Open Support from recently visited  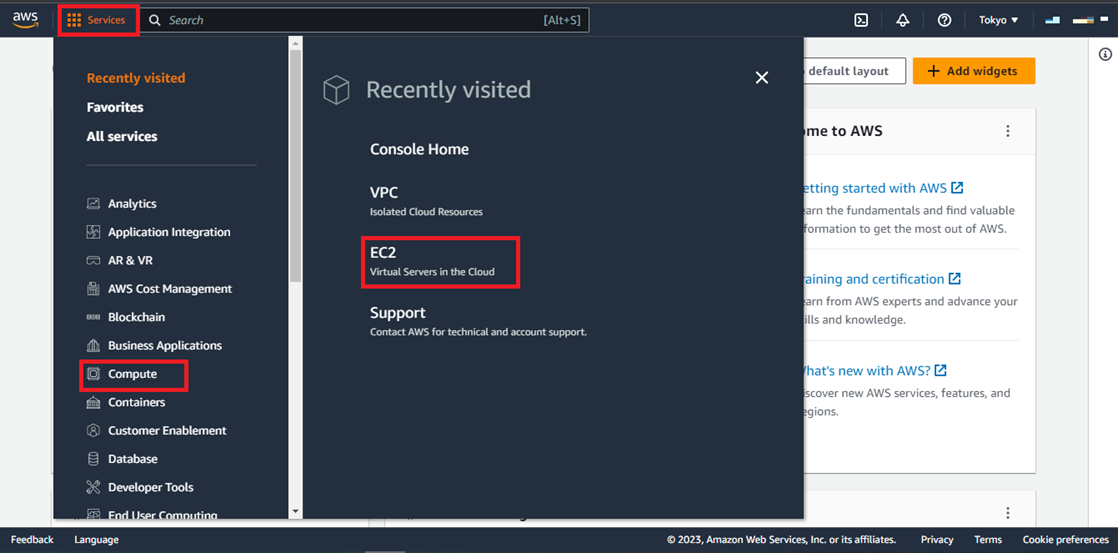tap(478, 321)
